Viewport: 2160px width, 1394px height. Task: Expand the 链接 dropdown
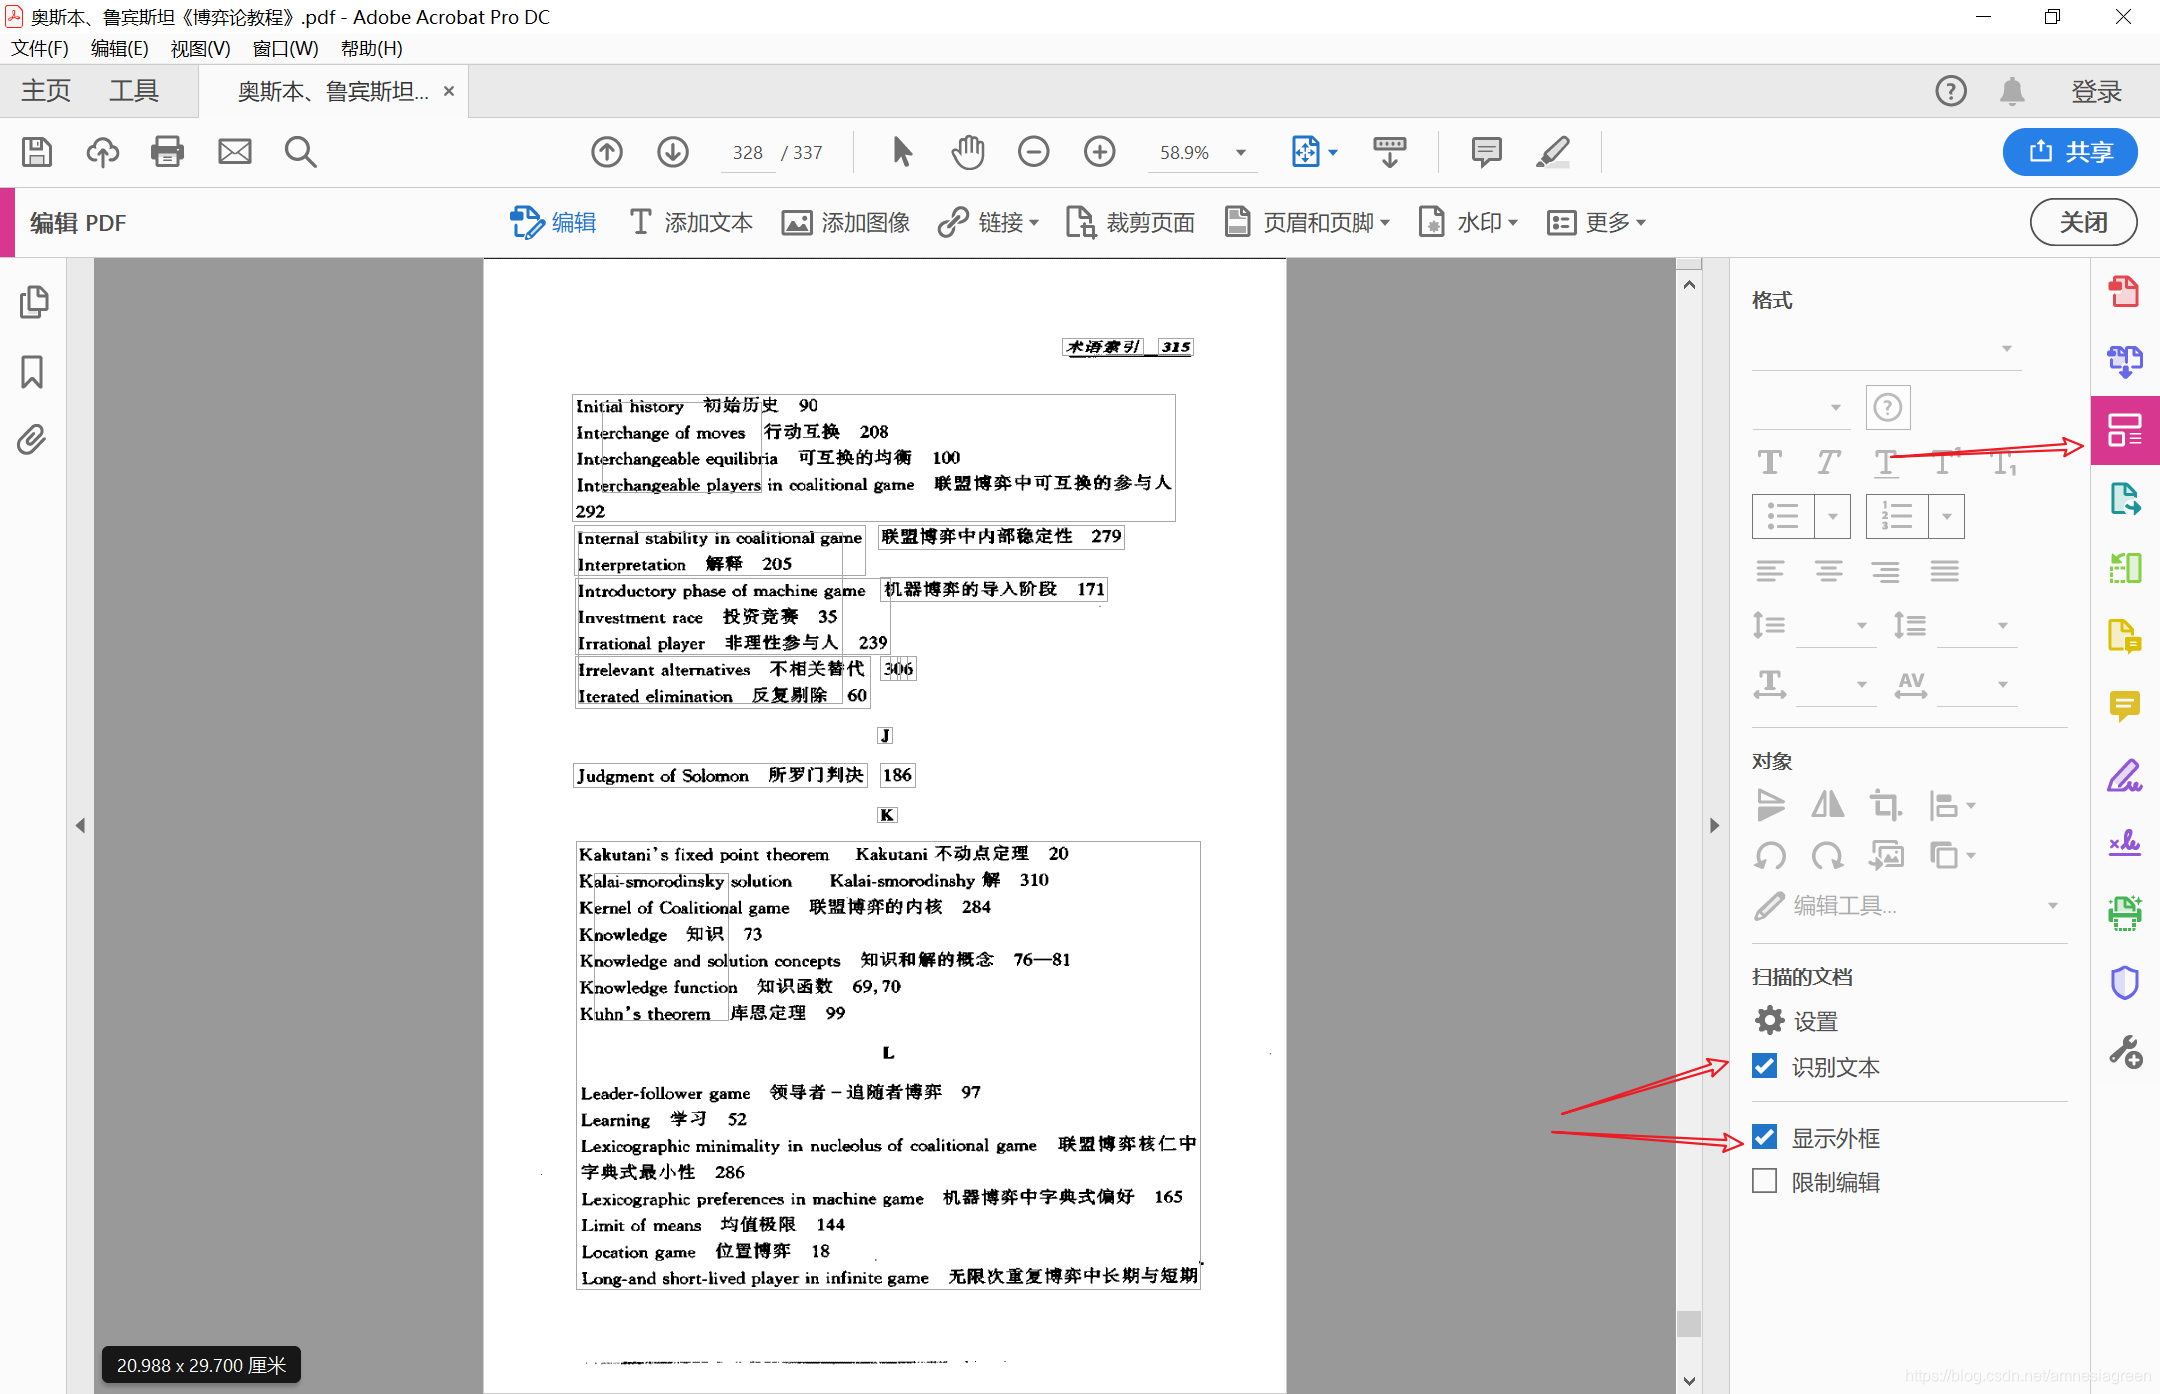(1034, 223)
